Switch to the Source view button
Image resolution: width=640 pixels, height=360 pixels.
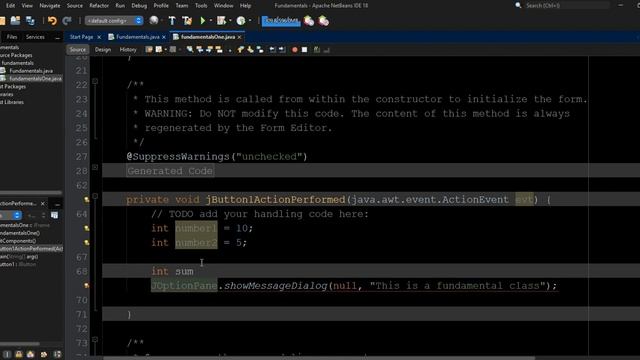(78, 49)
